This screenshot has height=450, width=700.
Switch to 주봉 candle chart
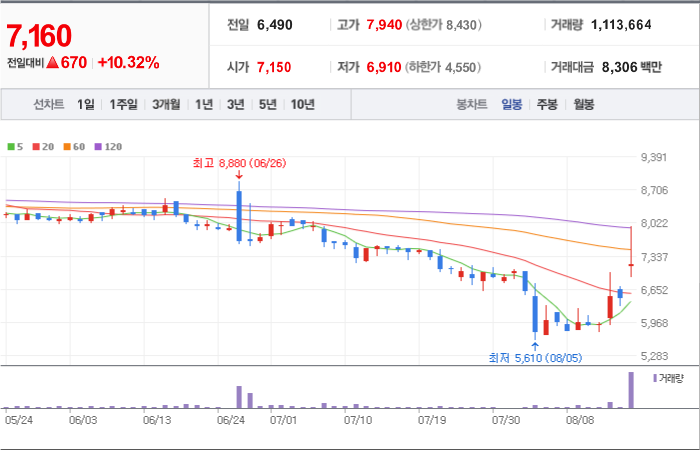coord(547,105)
